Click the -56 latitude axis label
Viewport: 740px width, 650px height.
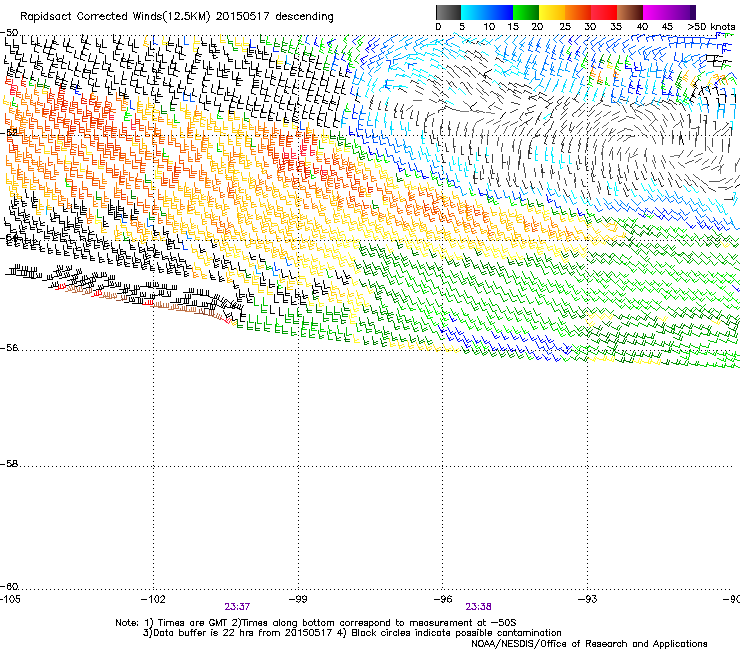[x=9, y=348]
